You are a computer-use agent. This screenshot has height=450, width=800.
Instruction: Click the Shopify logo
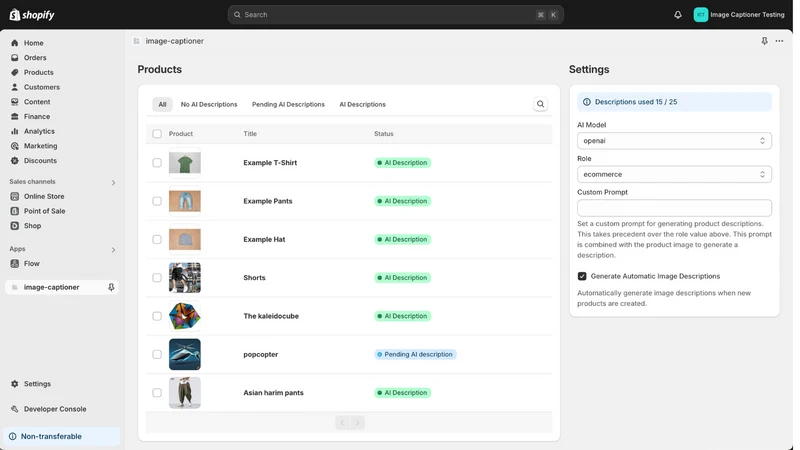click(x=32, y=15)
